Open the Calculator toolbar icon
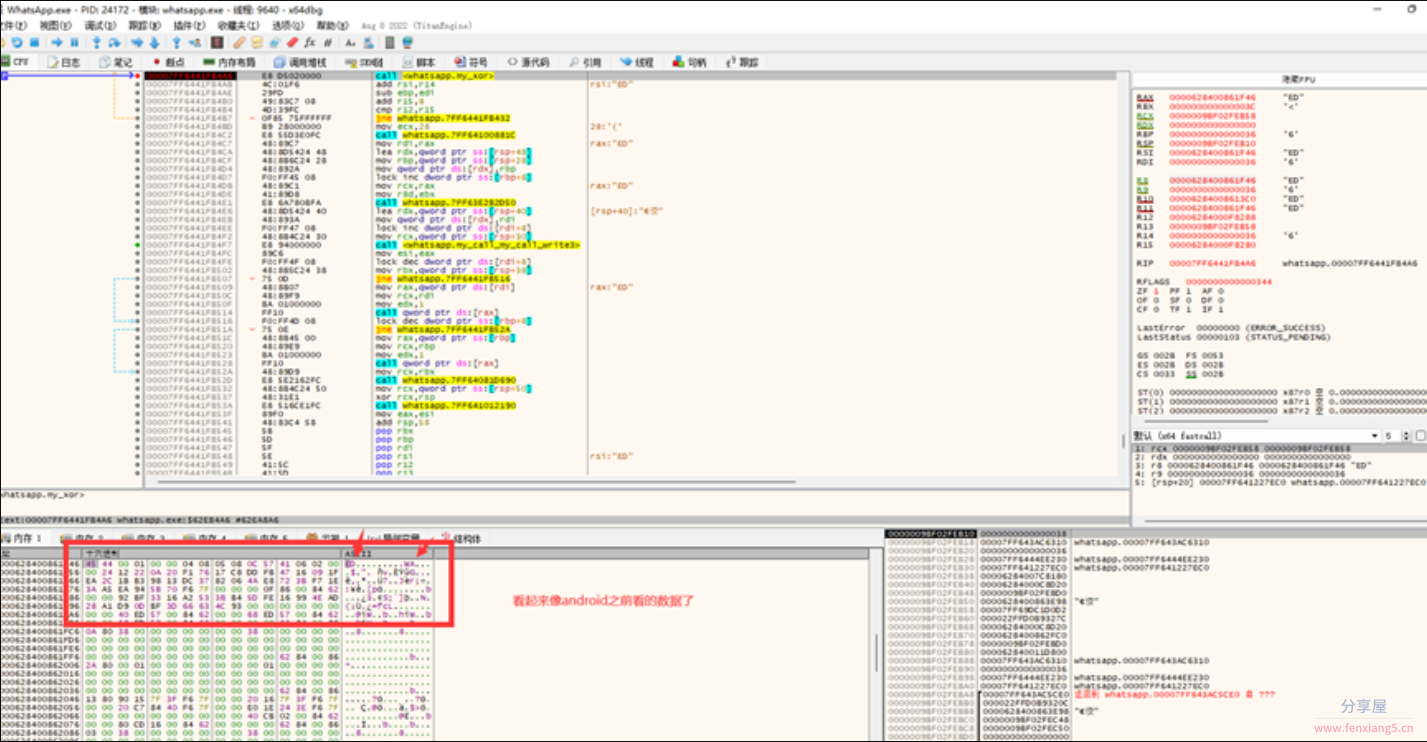Viewport: 1427px width, 742px height. (x=390, y=43)
